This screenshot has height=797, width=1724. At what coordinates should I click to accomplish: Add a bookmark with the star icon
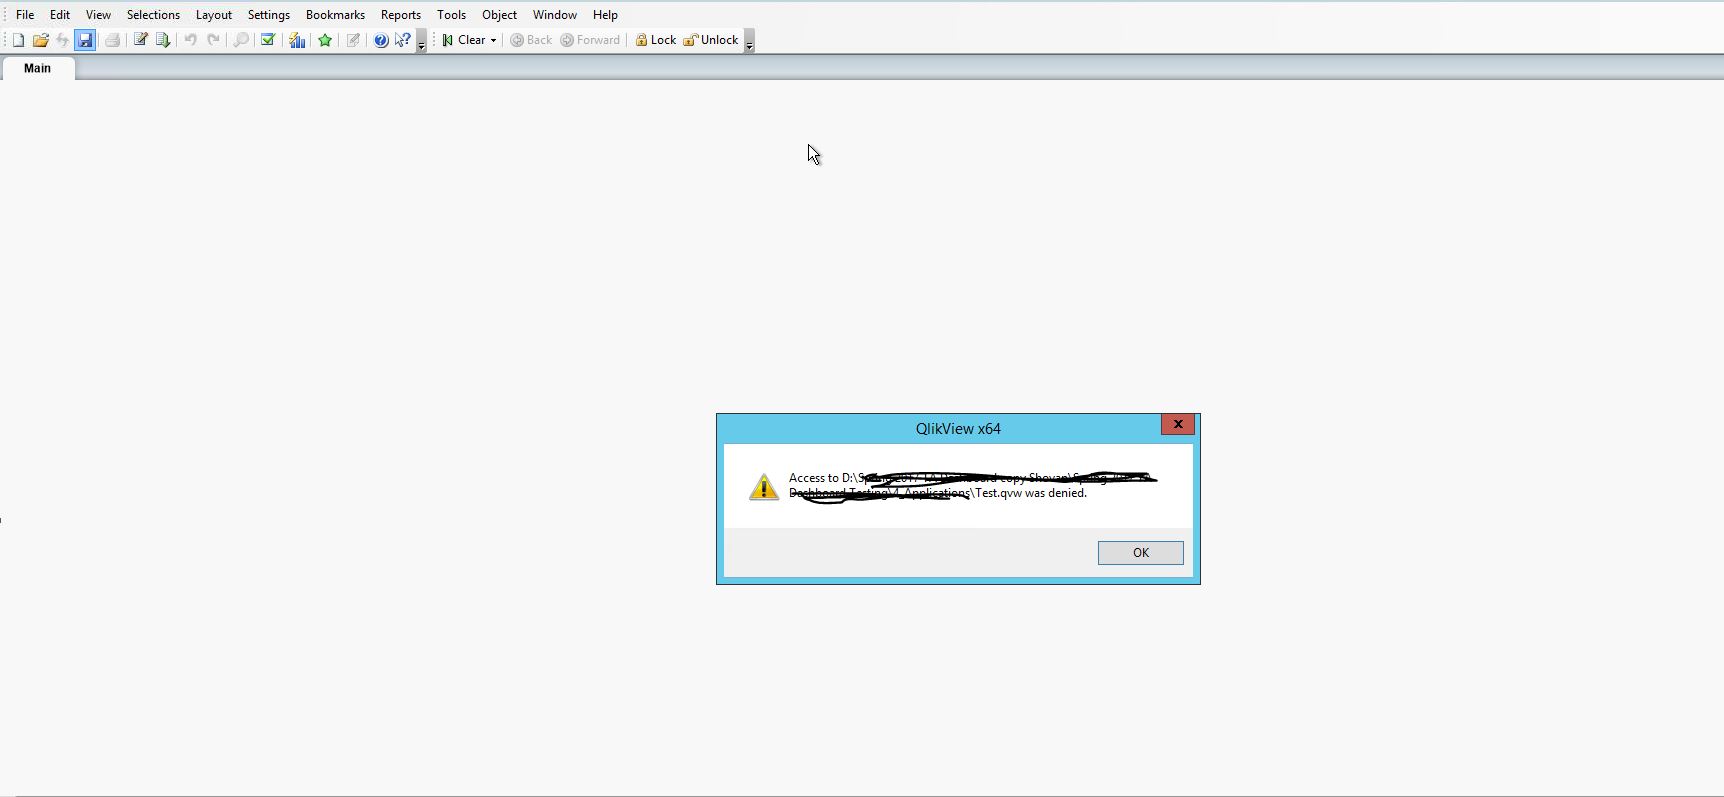point(325,40)
